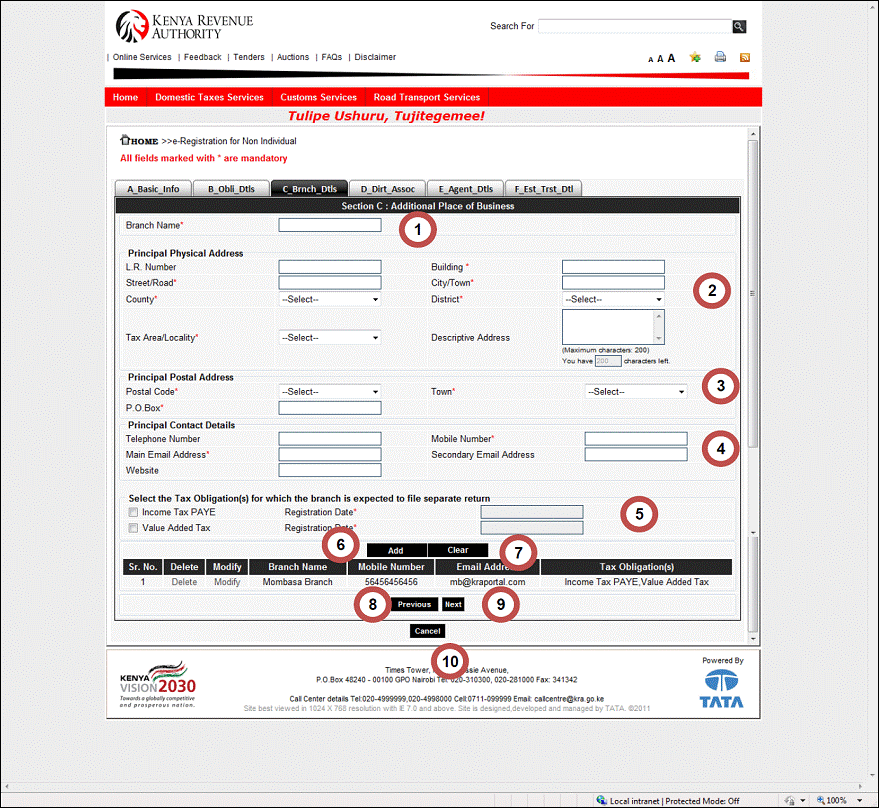This screenshot has width=879, height=808.
Task: Open the County dropdown
Action: 329,299
